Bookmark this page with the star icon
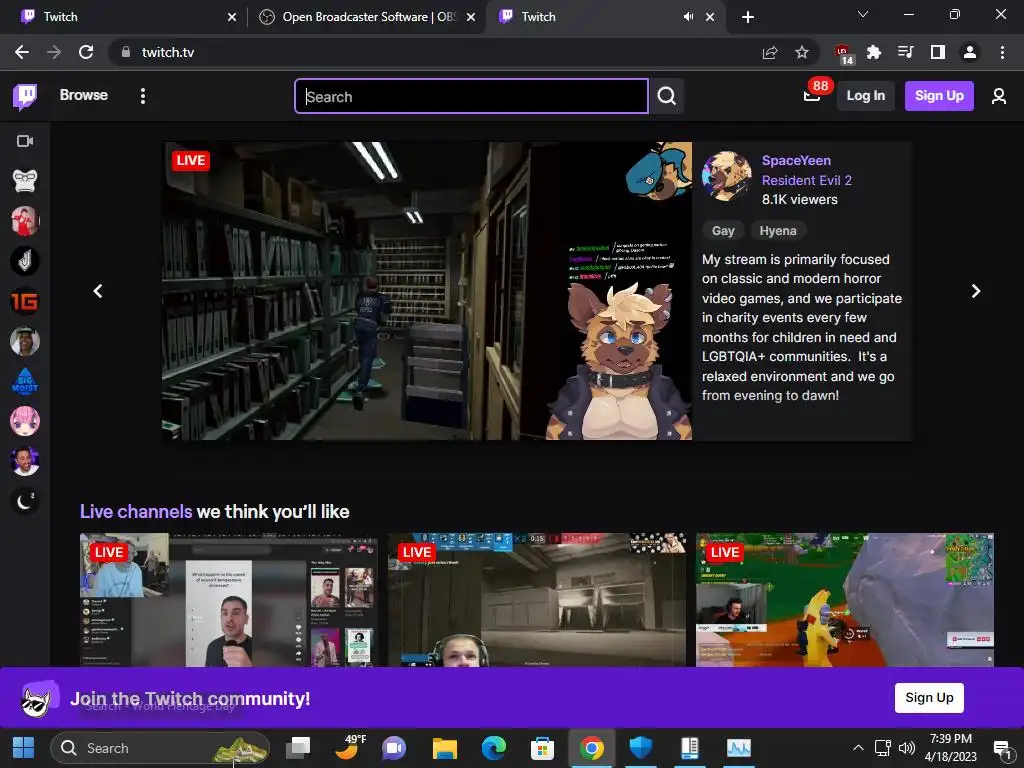Image resolution: width=1024 pixels, height=768 pixels. pos(802,52)
